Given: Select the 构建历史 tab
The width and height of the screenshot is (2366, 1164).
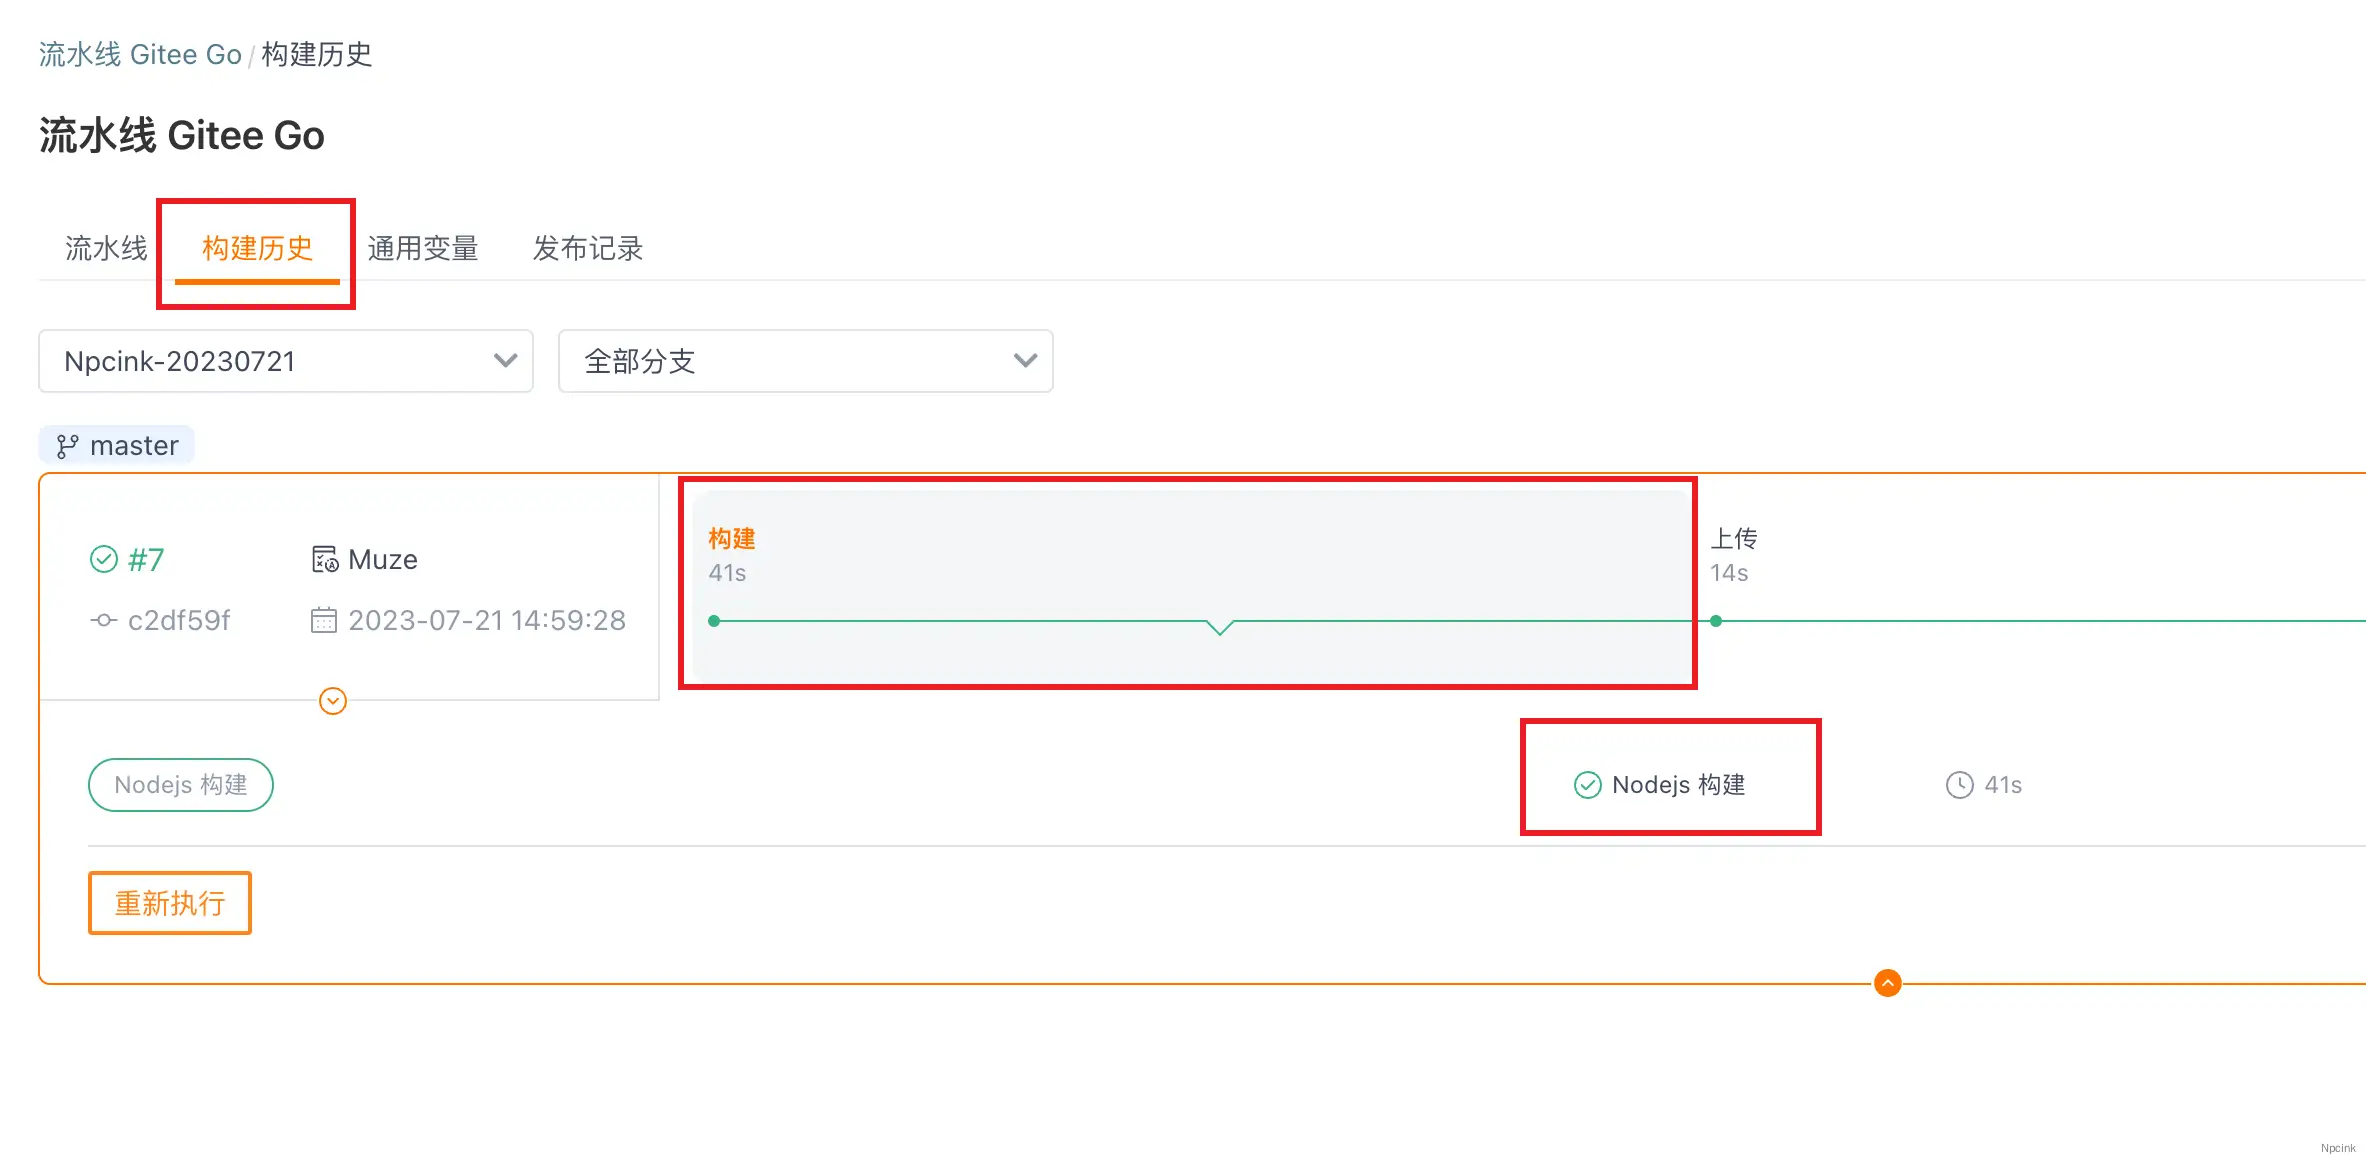Looking at the screenshot, I should coord(257,248).
